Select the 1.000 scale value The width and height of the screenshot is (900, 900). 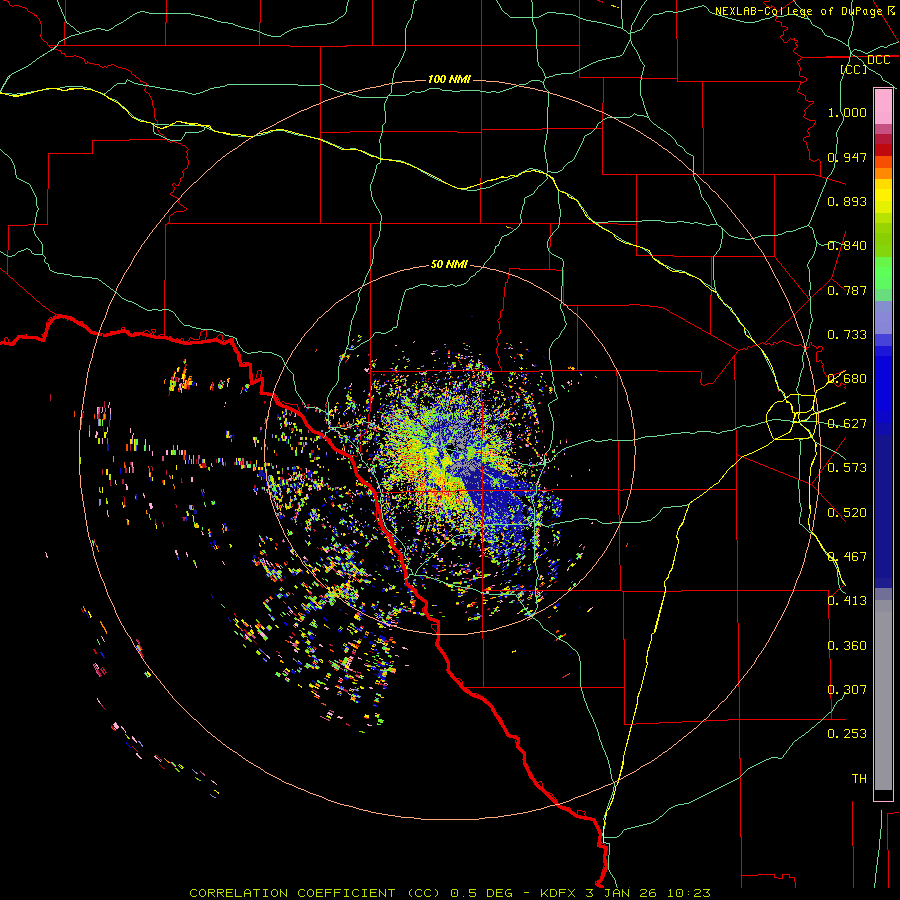pyautogui.click(x=847, y=112)
